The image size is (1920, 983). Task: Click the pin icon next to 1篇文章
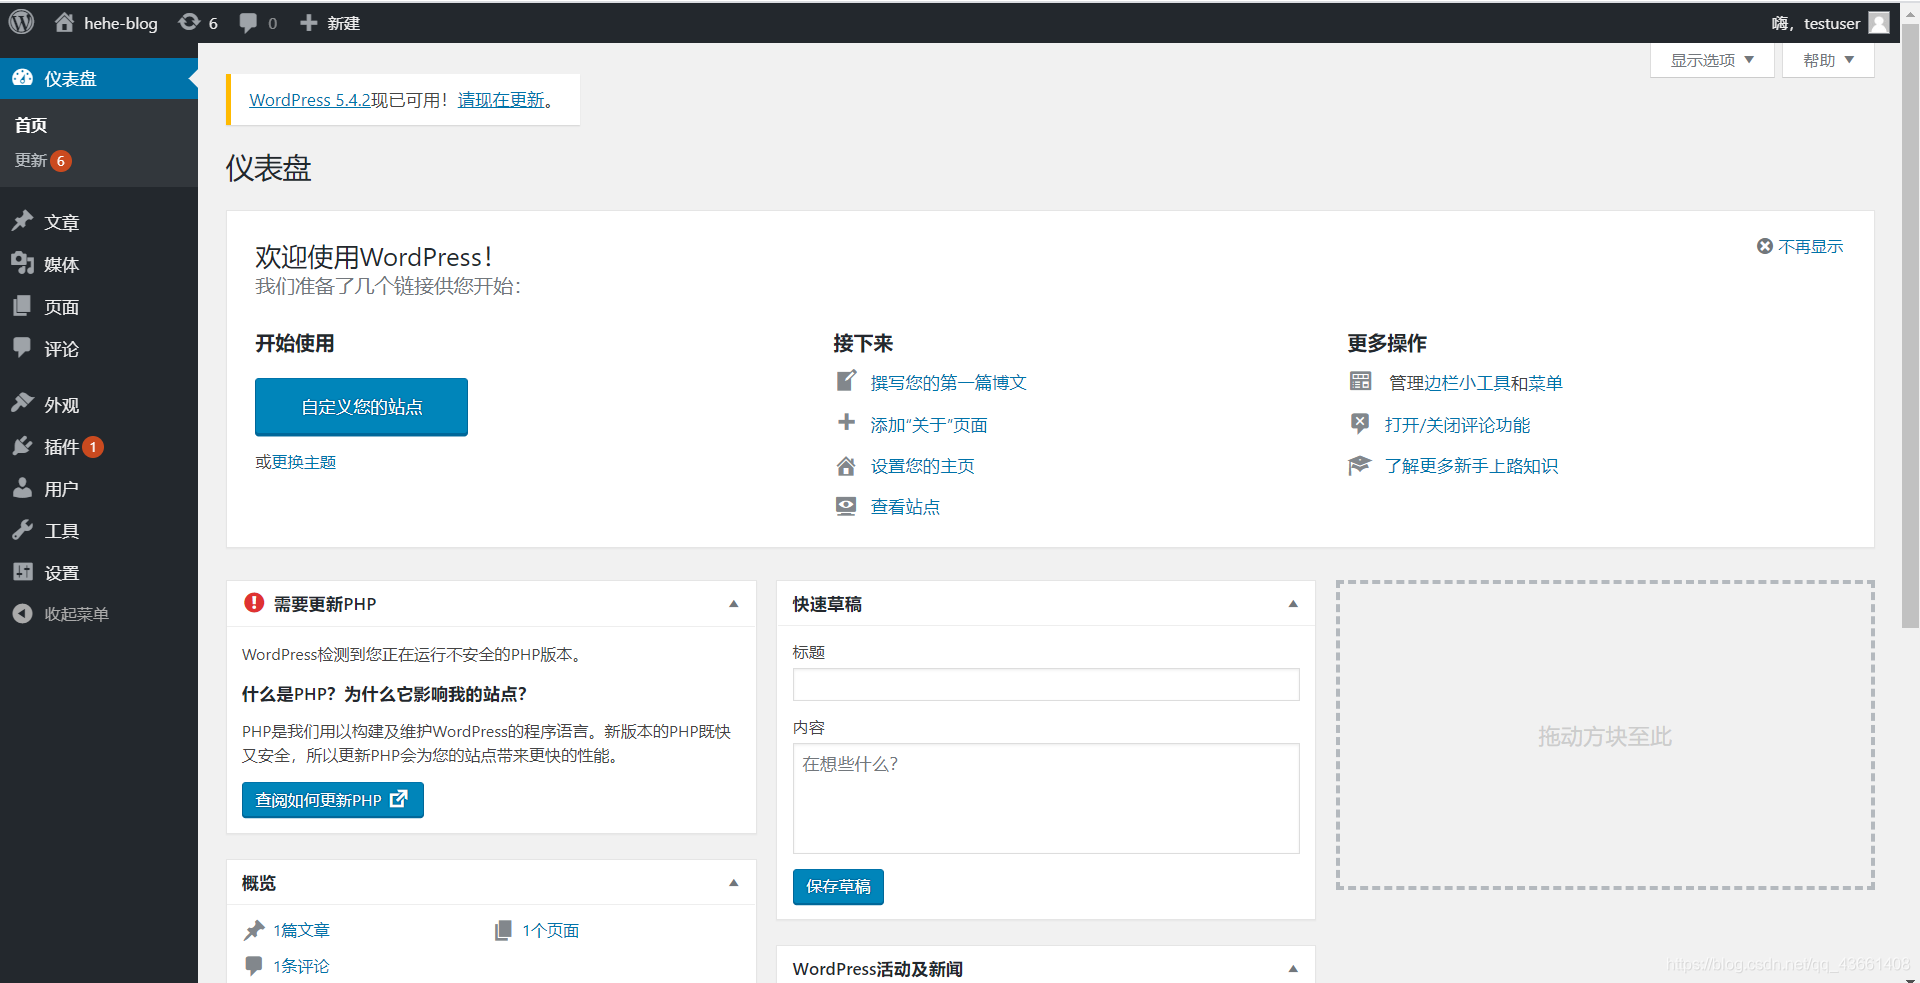[x=254, y=930]
